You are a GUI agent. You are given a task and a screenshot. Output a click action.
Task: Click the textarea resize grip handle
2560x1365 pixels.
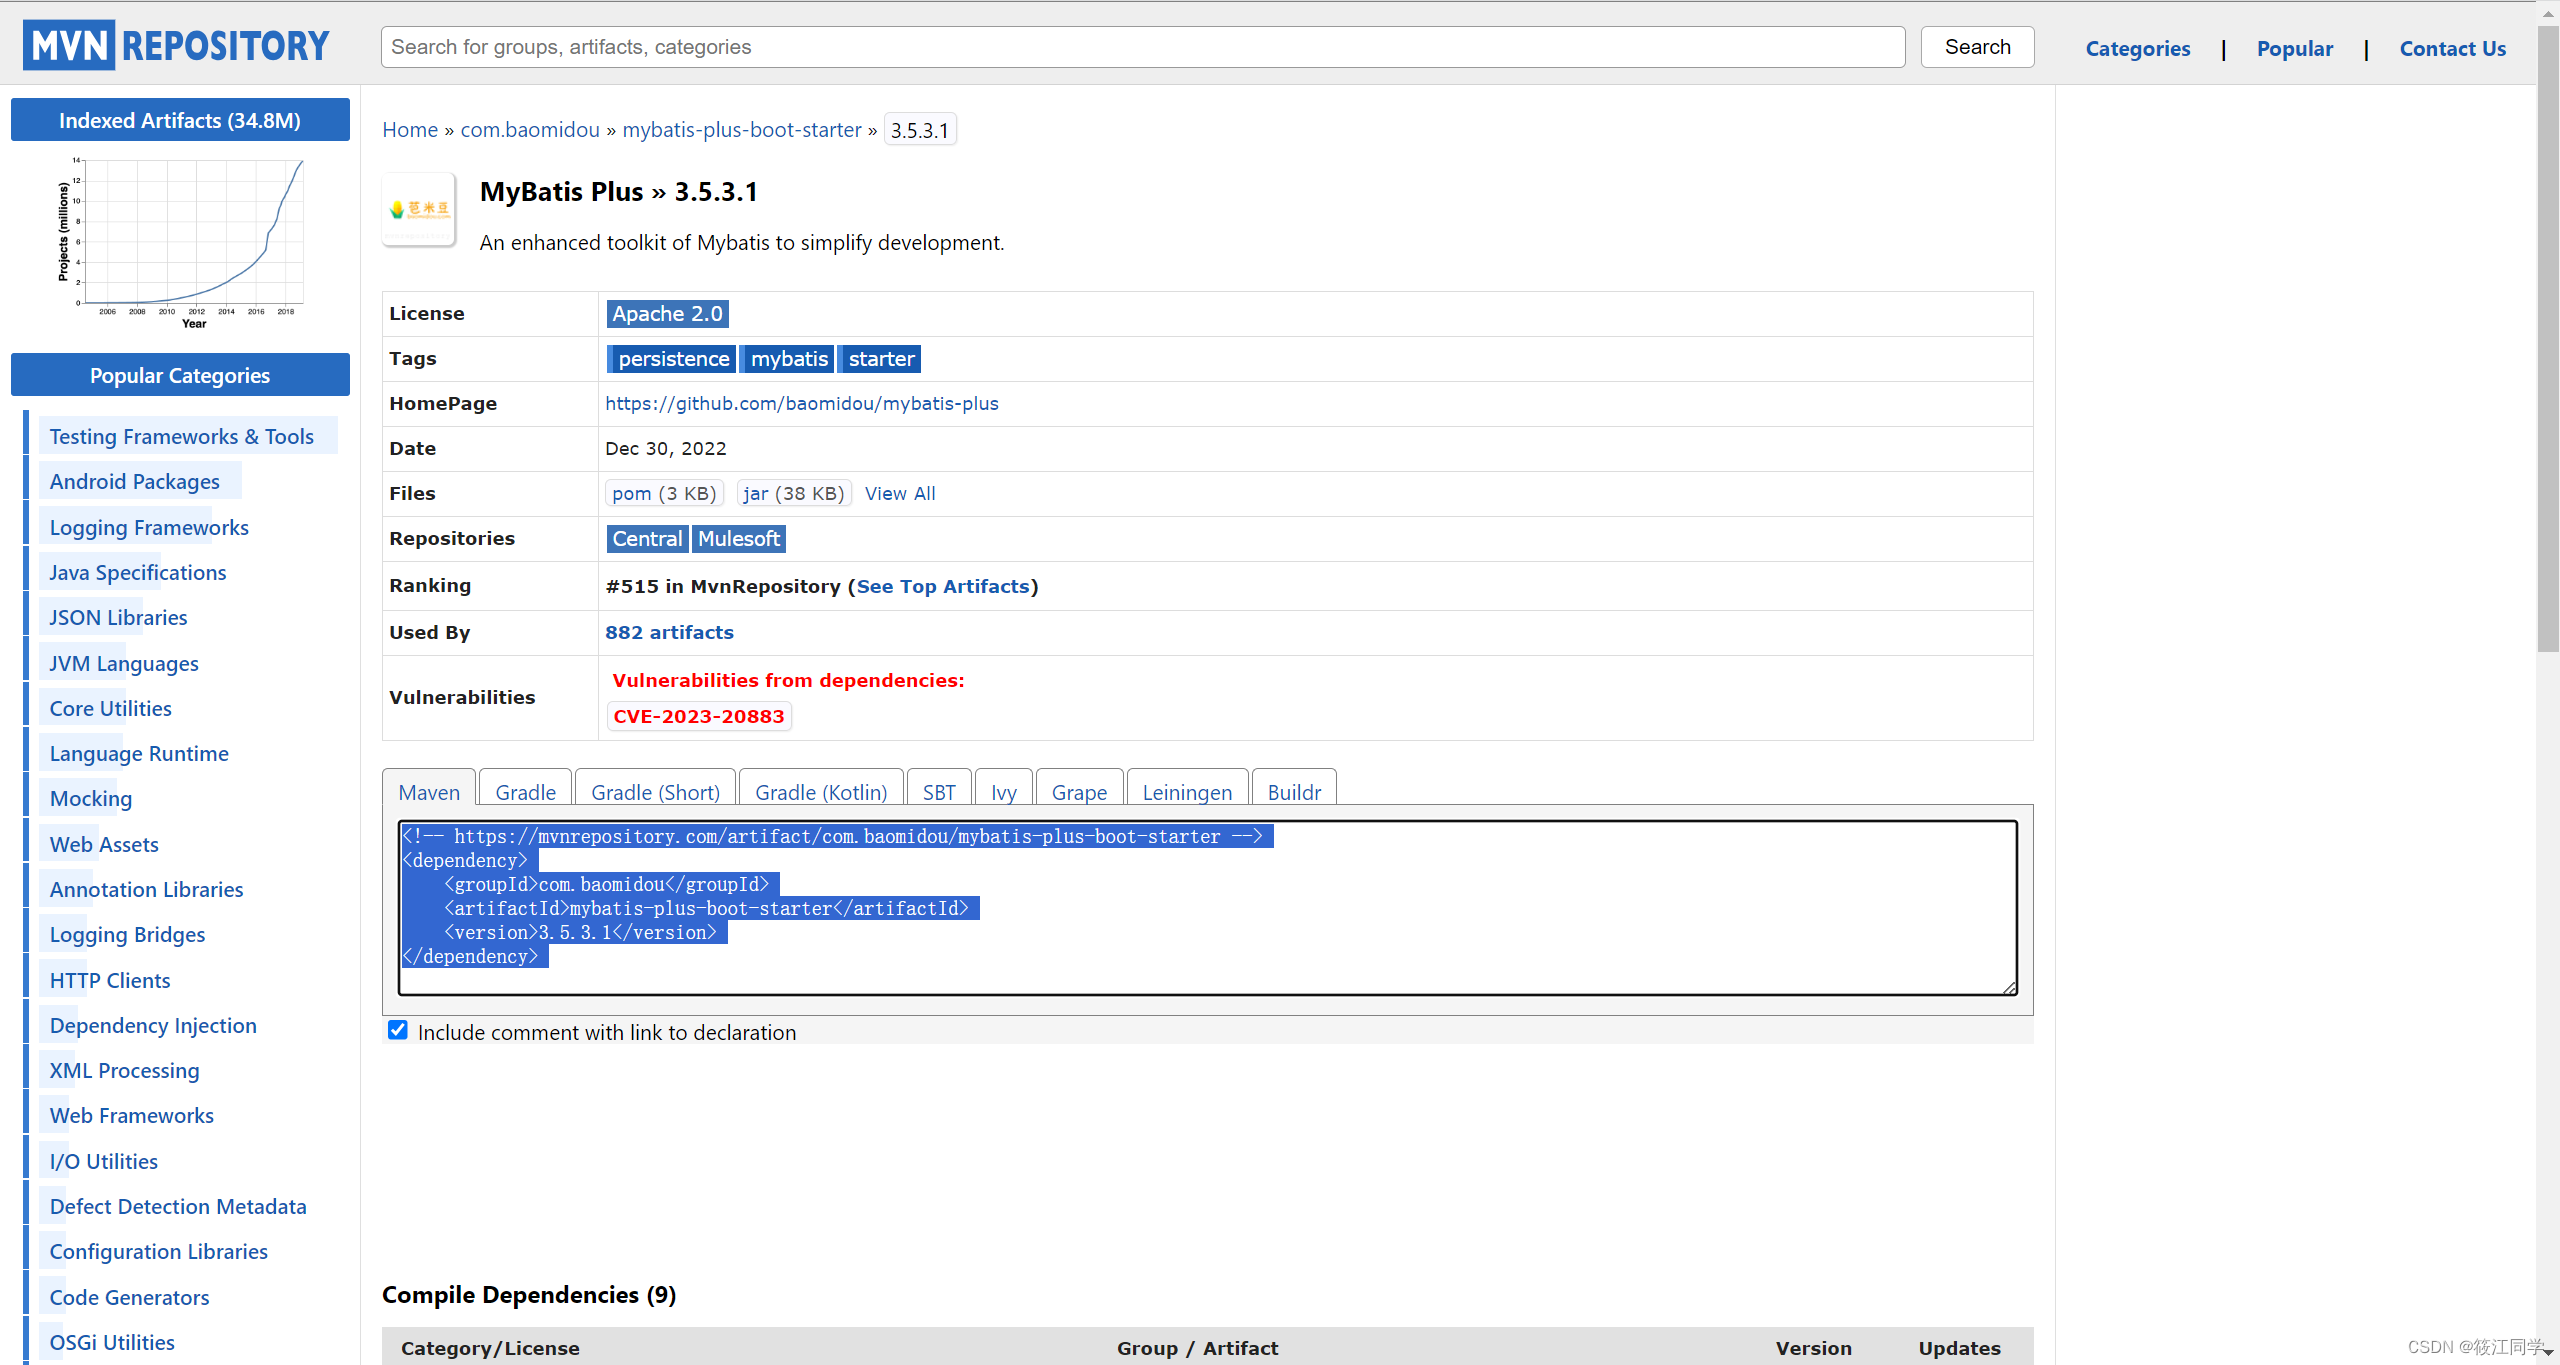[2009, 987]
